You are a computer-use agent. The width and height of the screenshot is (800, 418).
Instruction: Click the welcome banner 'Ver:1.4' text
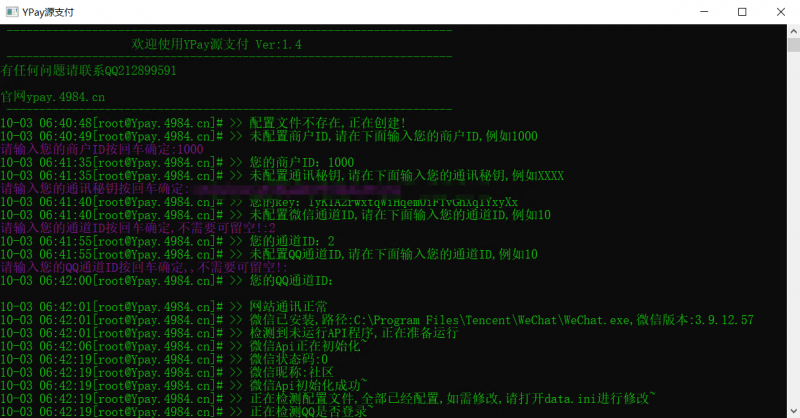click(279, 44)
